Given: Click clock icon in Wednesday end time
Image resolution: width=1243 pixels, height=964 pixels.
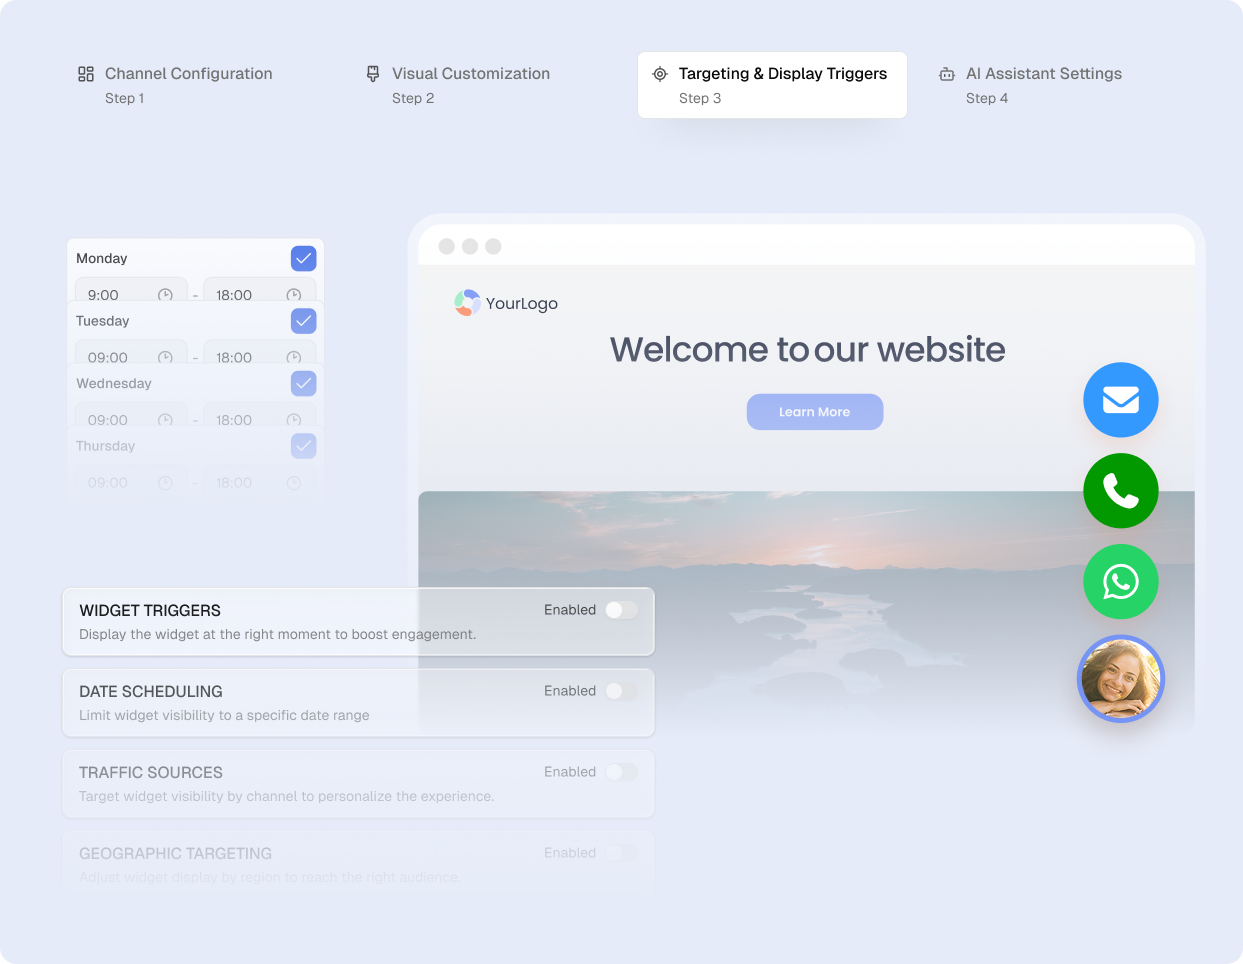Looking at the screenshot, I should (x=294, y=420).
